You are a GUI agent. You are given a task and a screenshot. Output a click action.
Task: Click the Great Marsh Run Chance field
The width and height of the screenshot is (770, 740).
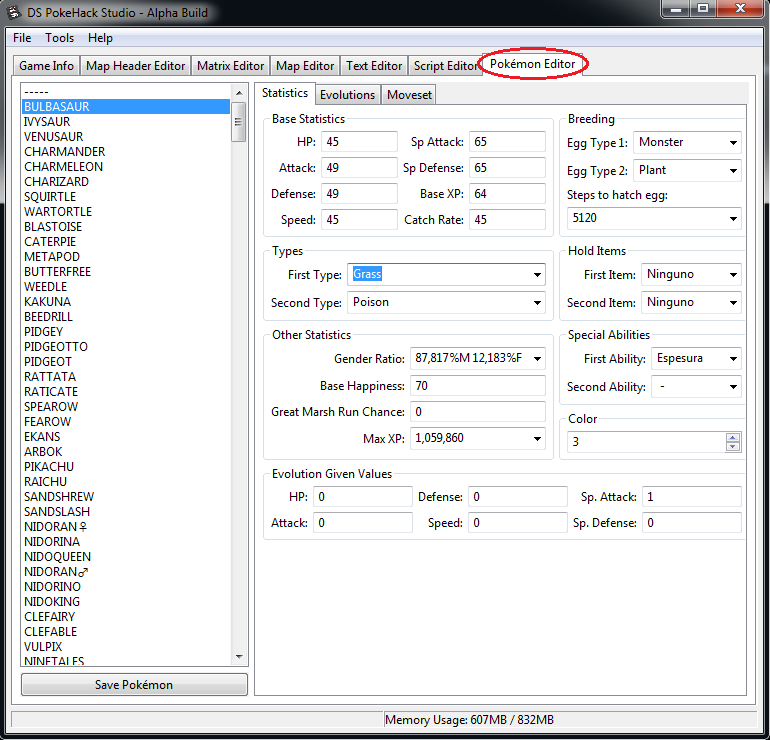point(478,411)
